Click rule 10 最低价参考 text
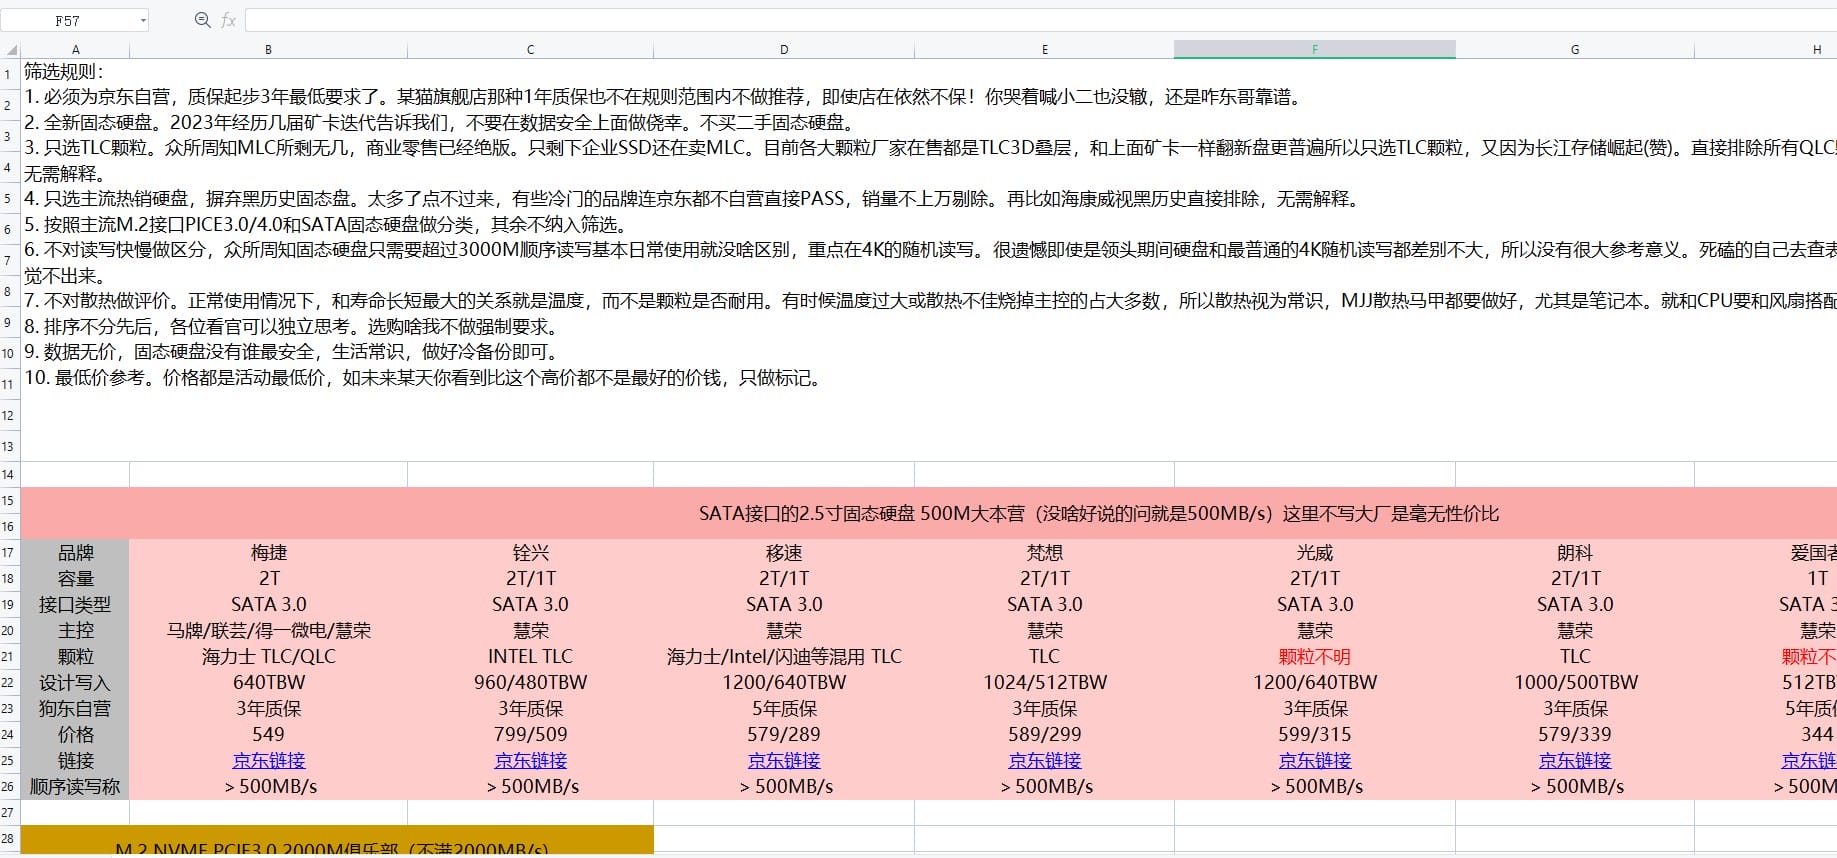 click(x=423, y=378)
